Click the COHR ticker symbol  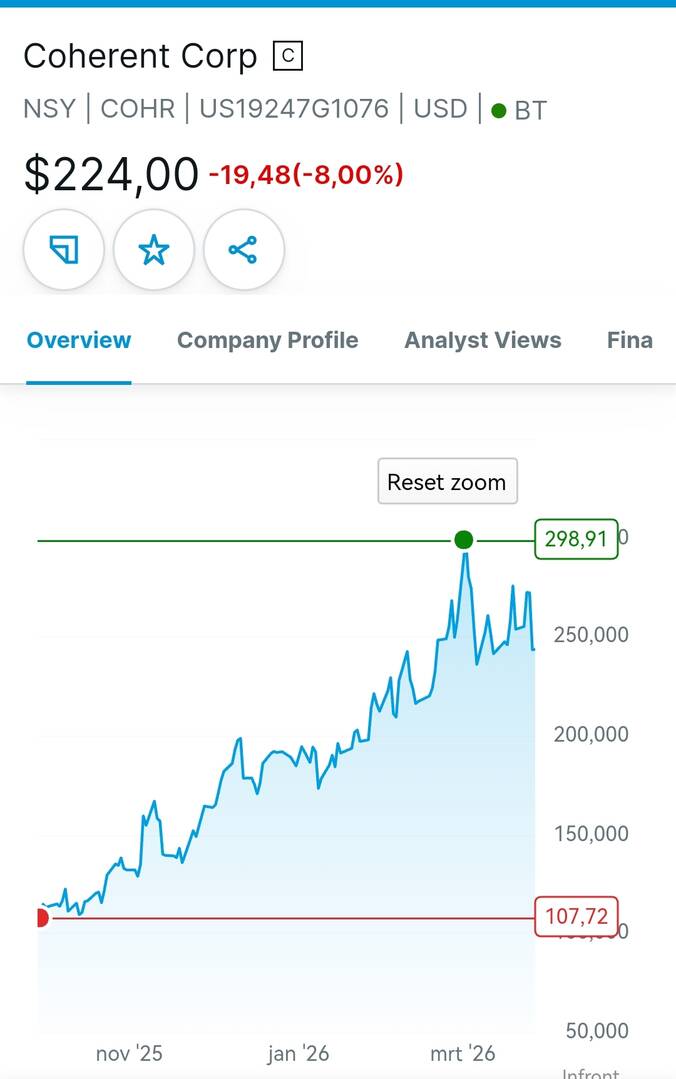[138, 109]
